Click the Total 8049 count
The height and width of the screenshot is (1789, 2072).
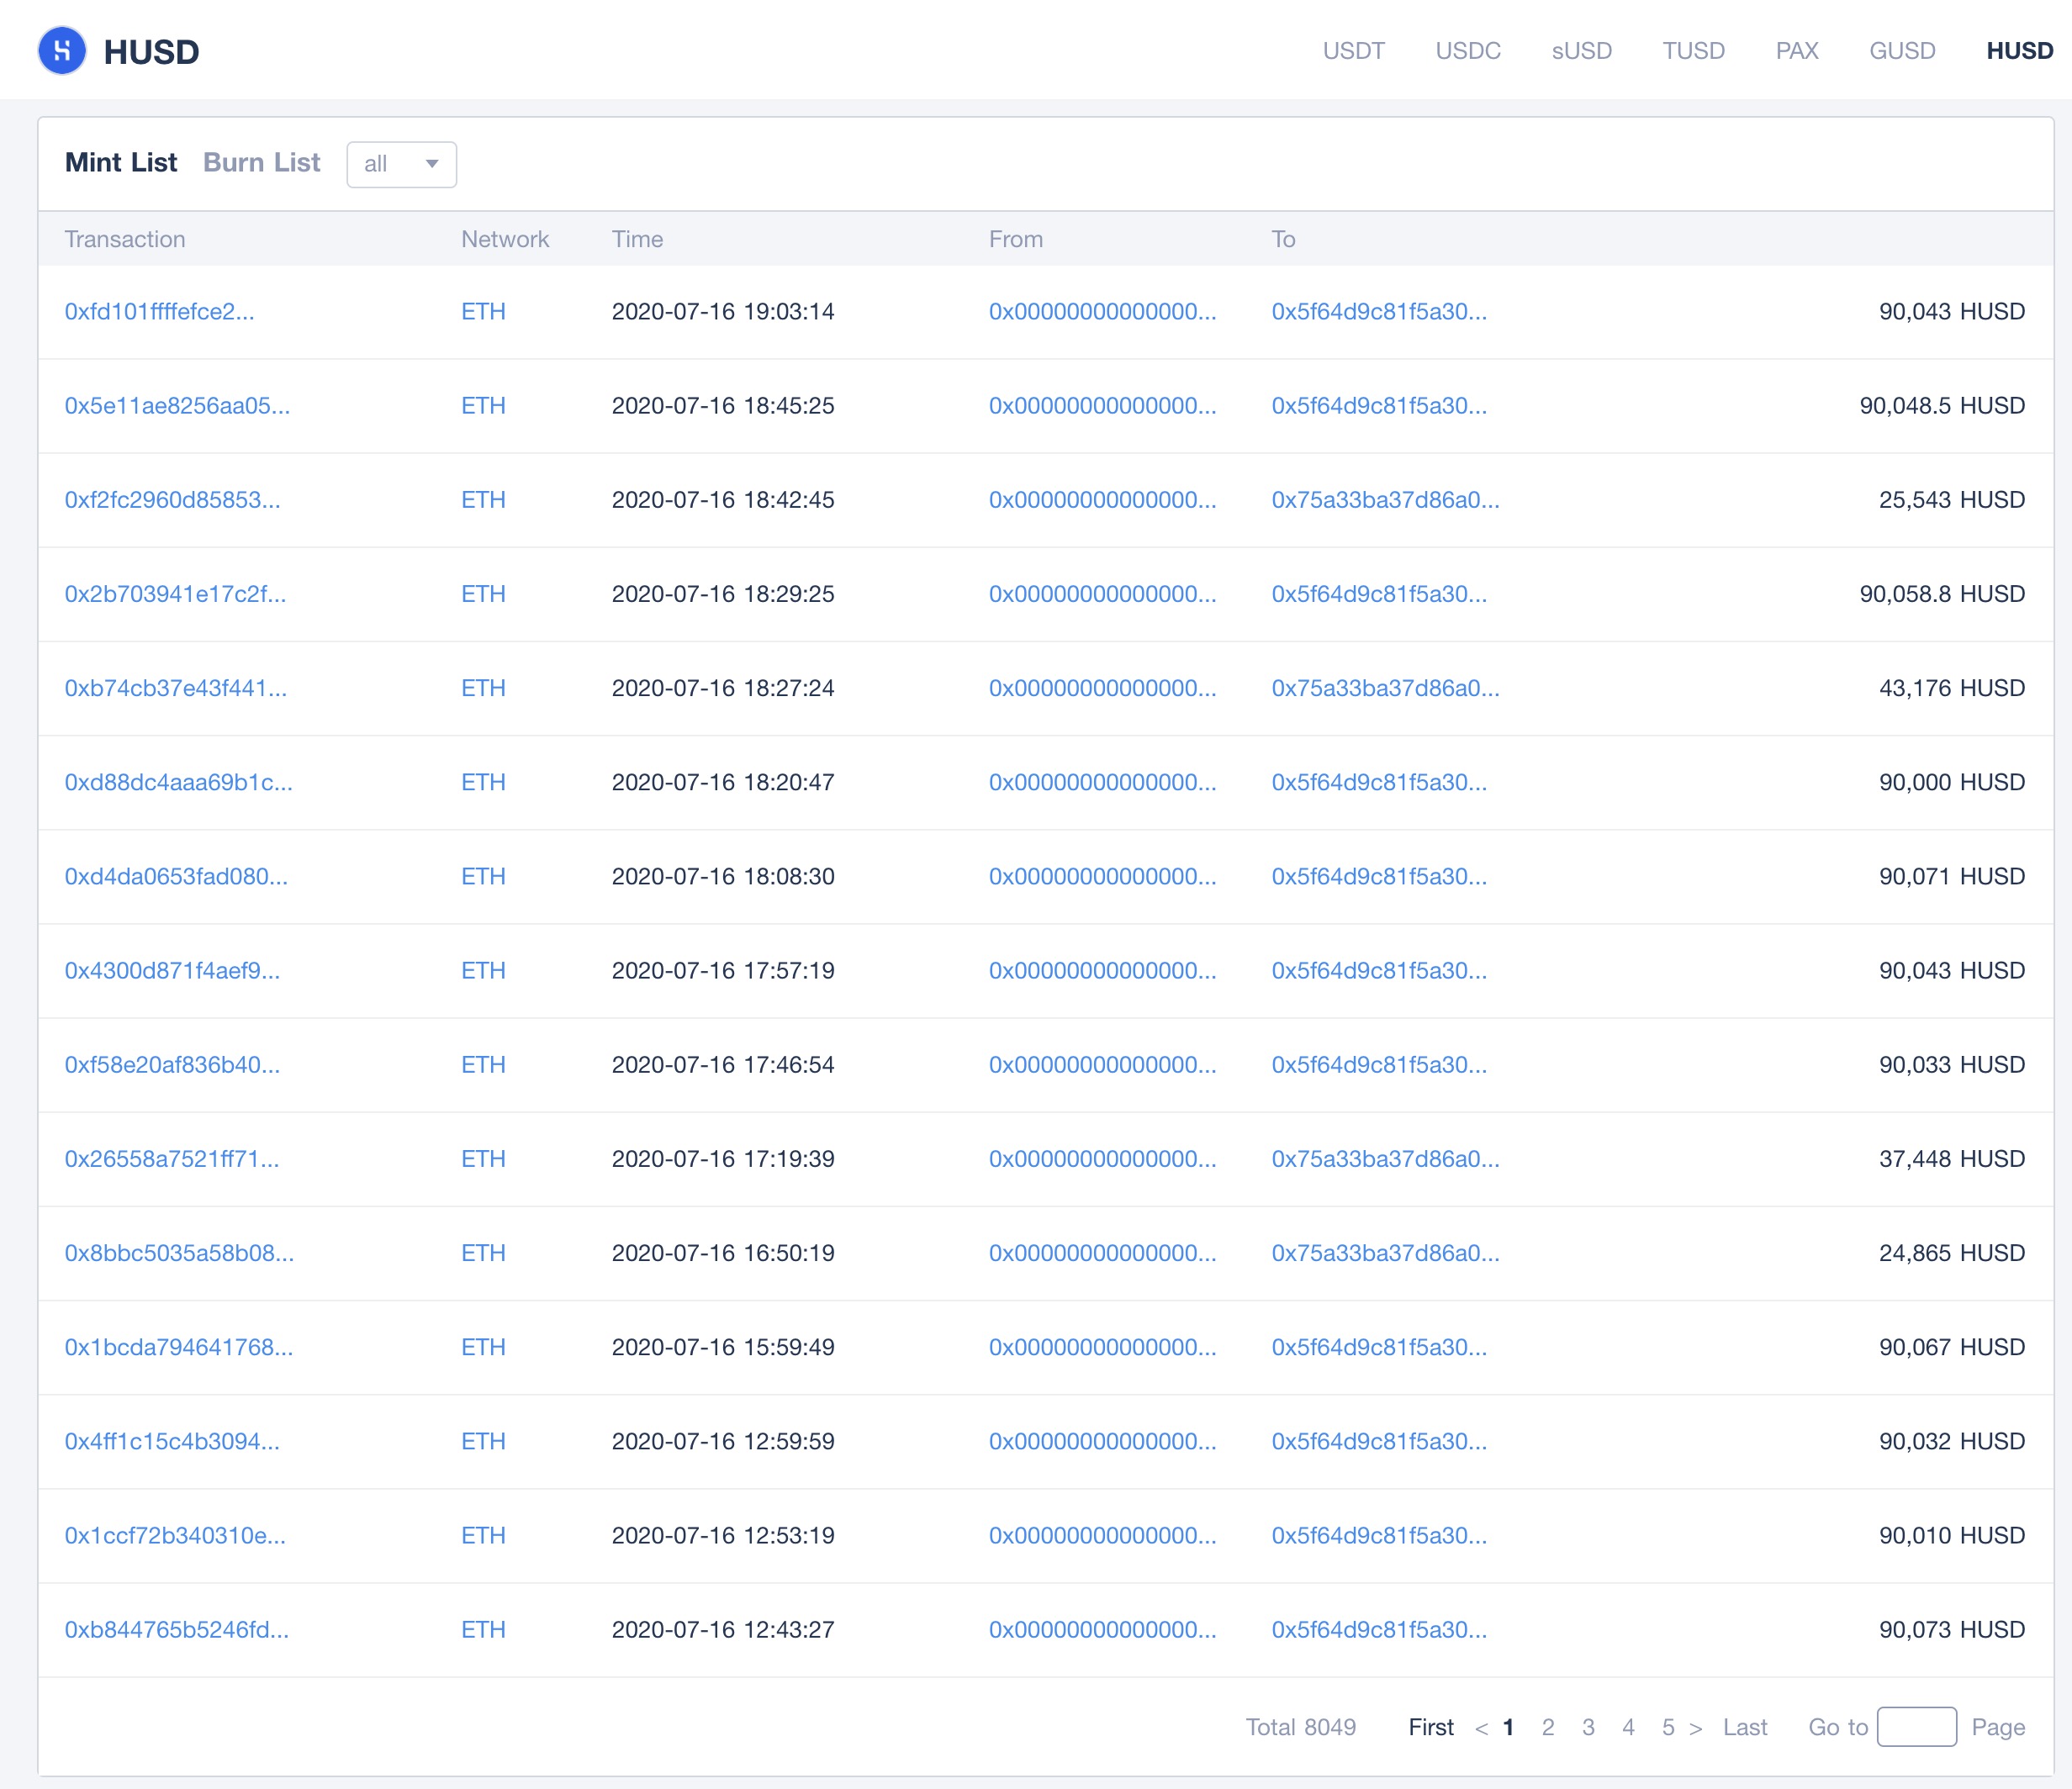1300,1727
